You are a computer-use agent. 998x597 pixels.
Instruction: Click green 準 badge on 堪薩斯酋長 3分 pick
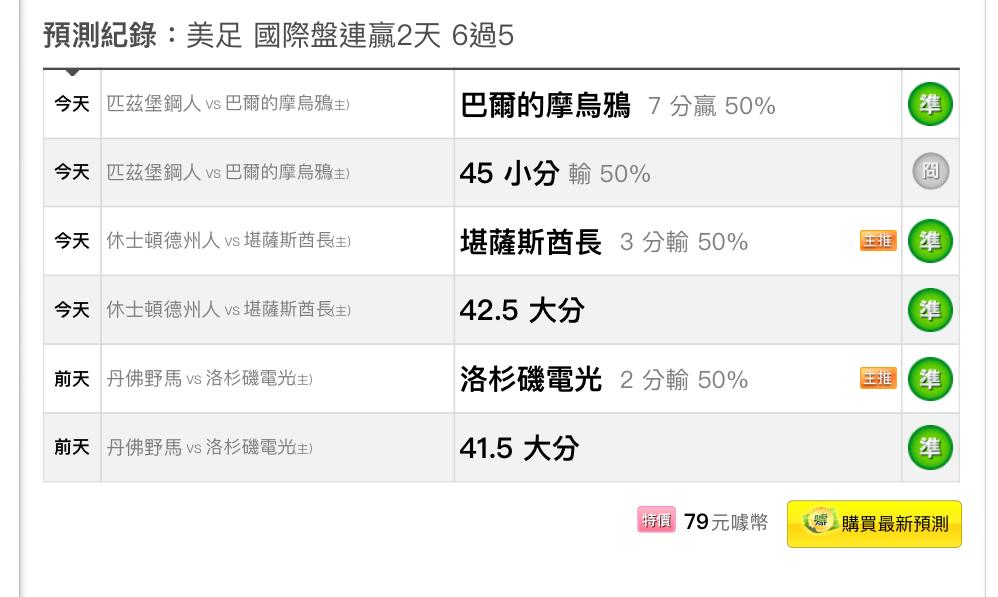point(930,241)
